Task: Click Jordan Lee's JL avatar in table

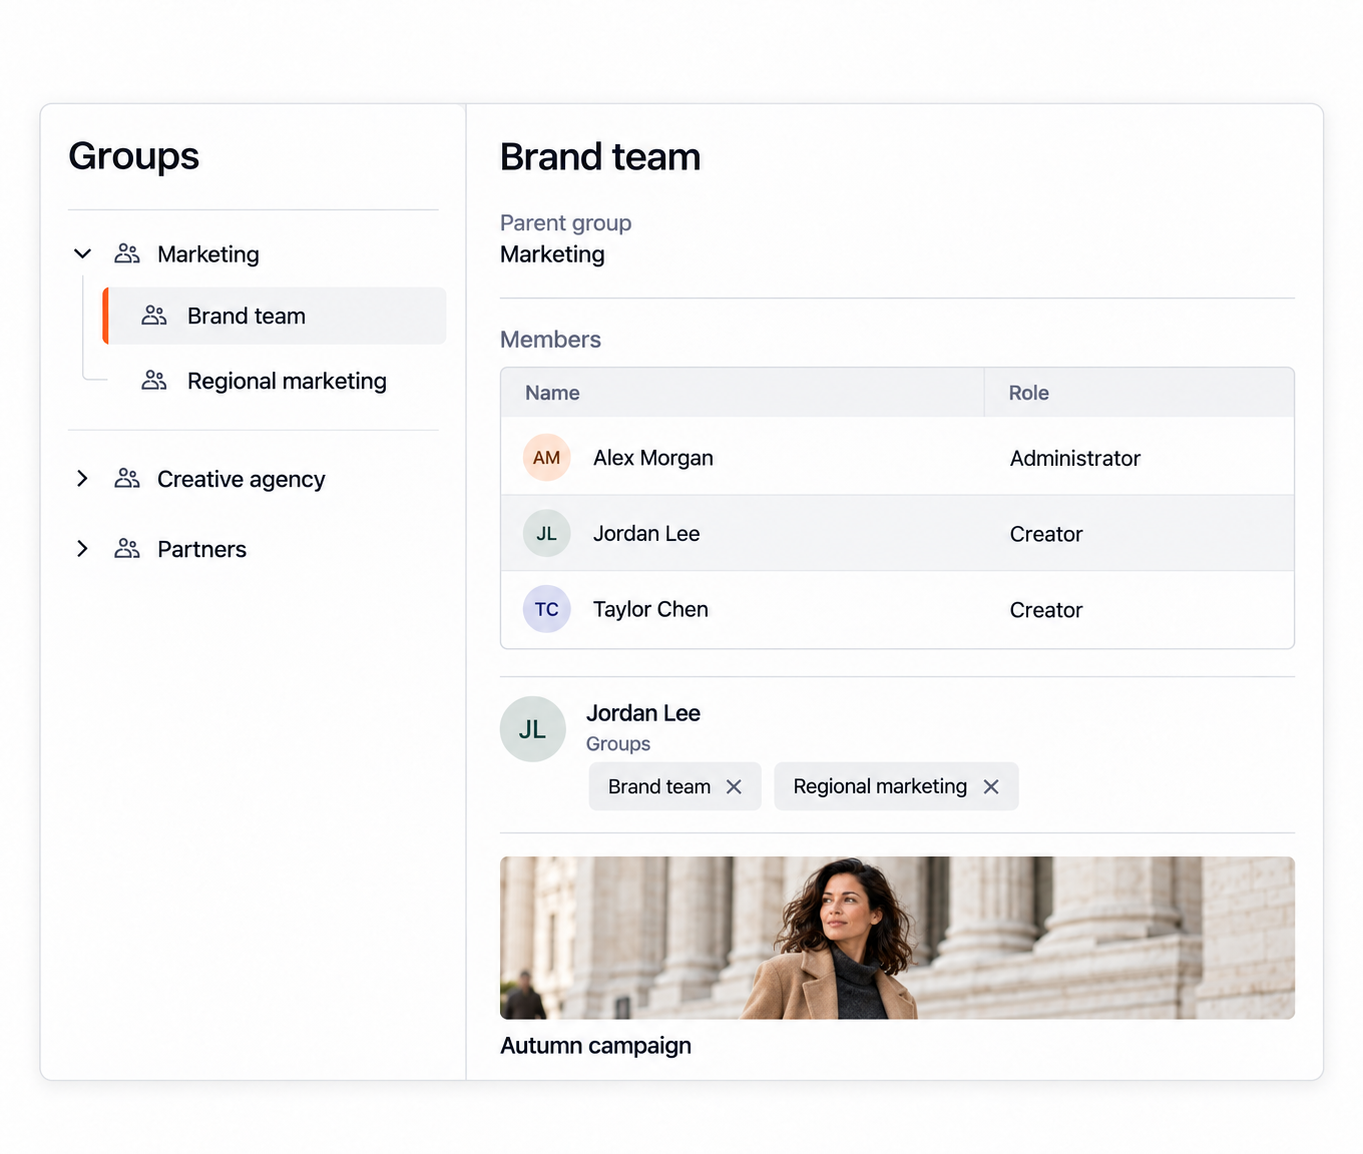Action: point(547,534)
